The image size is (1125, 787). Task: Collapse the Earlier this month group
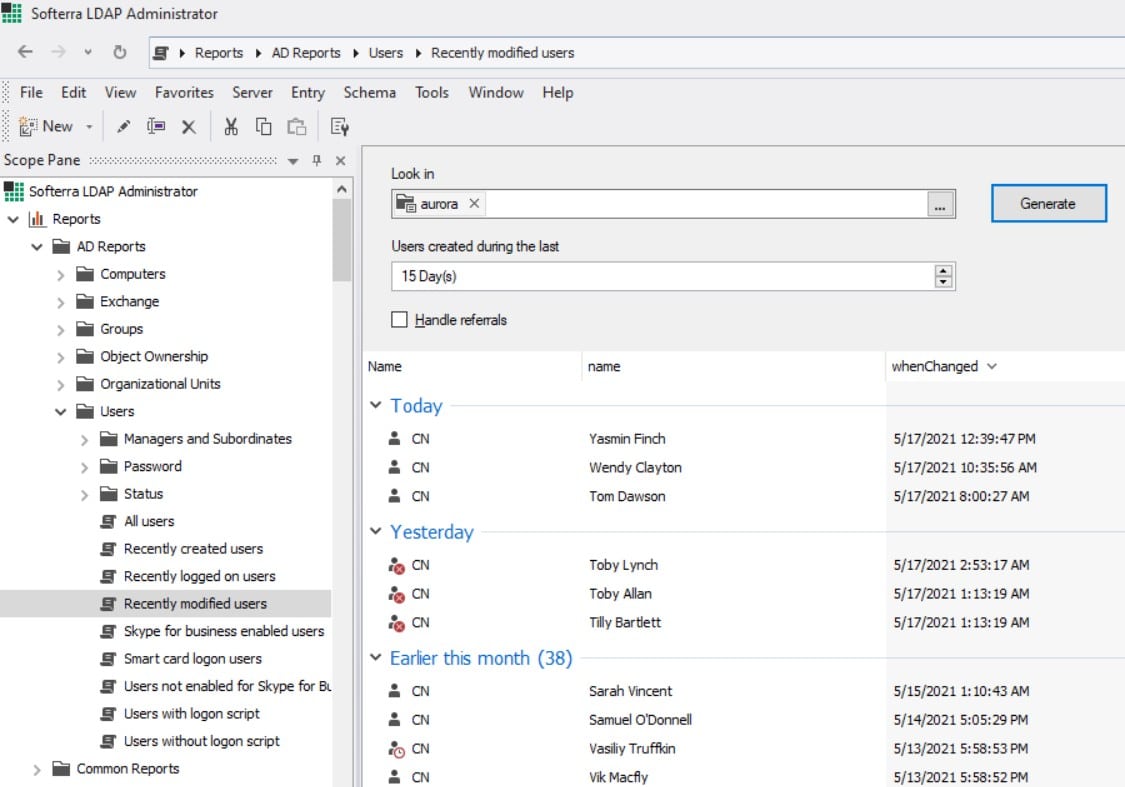[376, 658]
